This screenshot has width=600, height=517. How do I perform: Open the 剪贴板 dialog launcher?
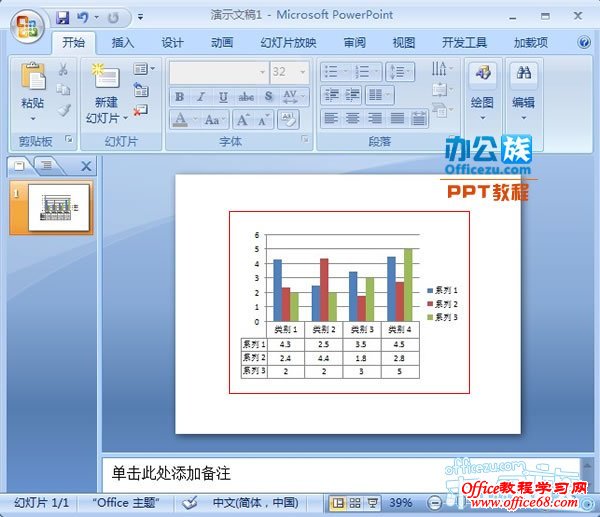69,139
